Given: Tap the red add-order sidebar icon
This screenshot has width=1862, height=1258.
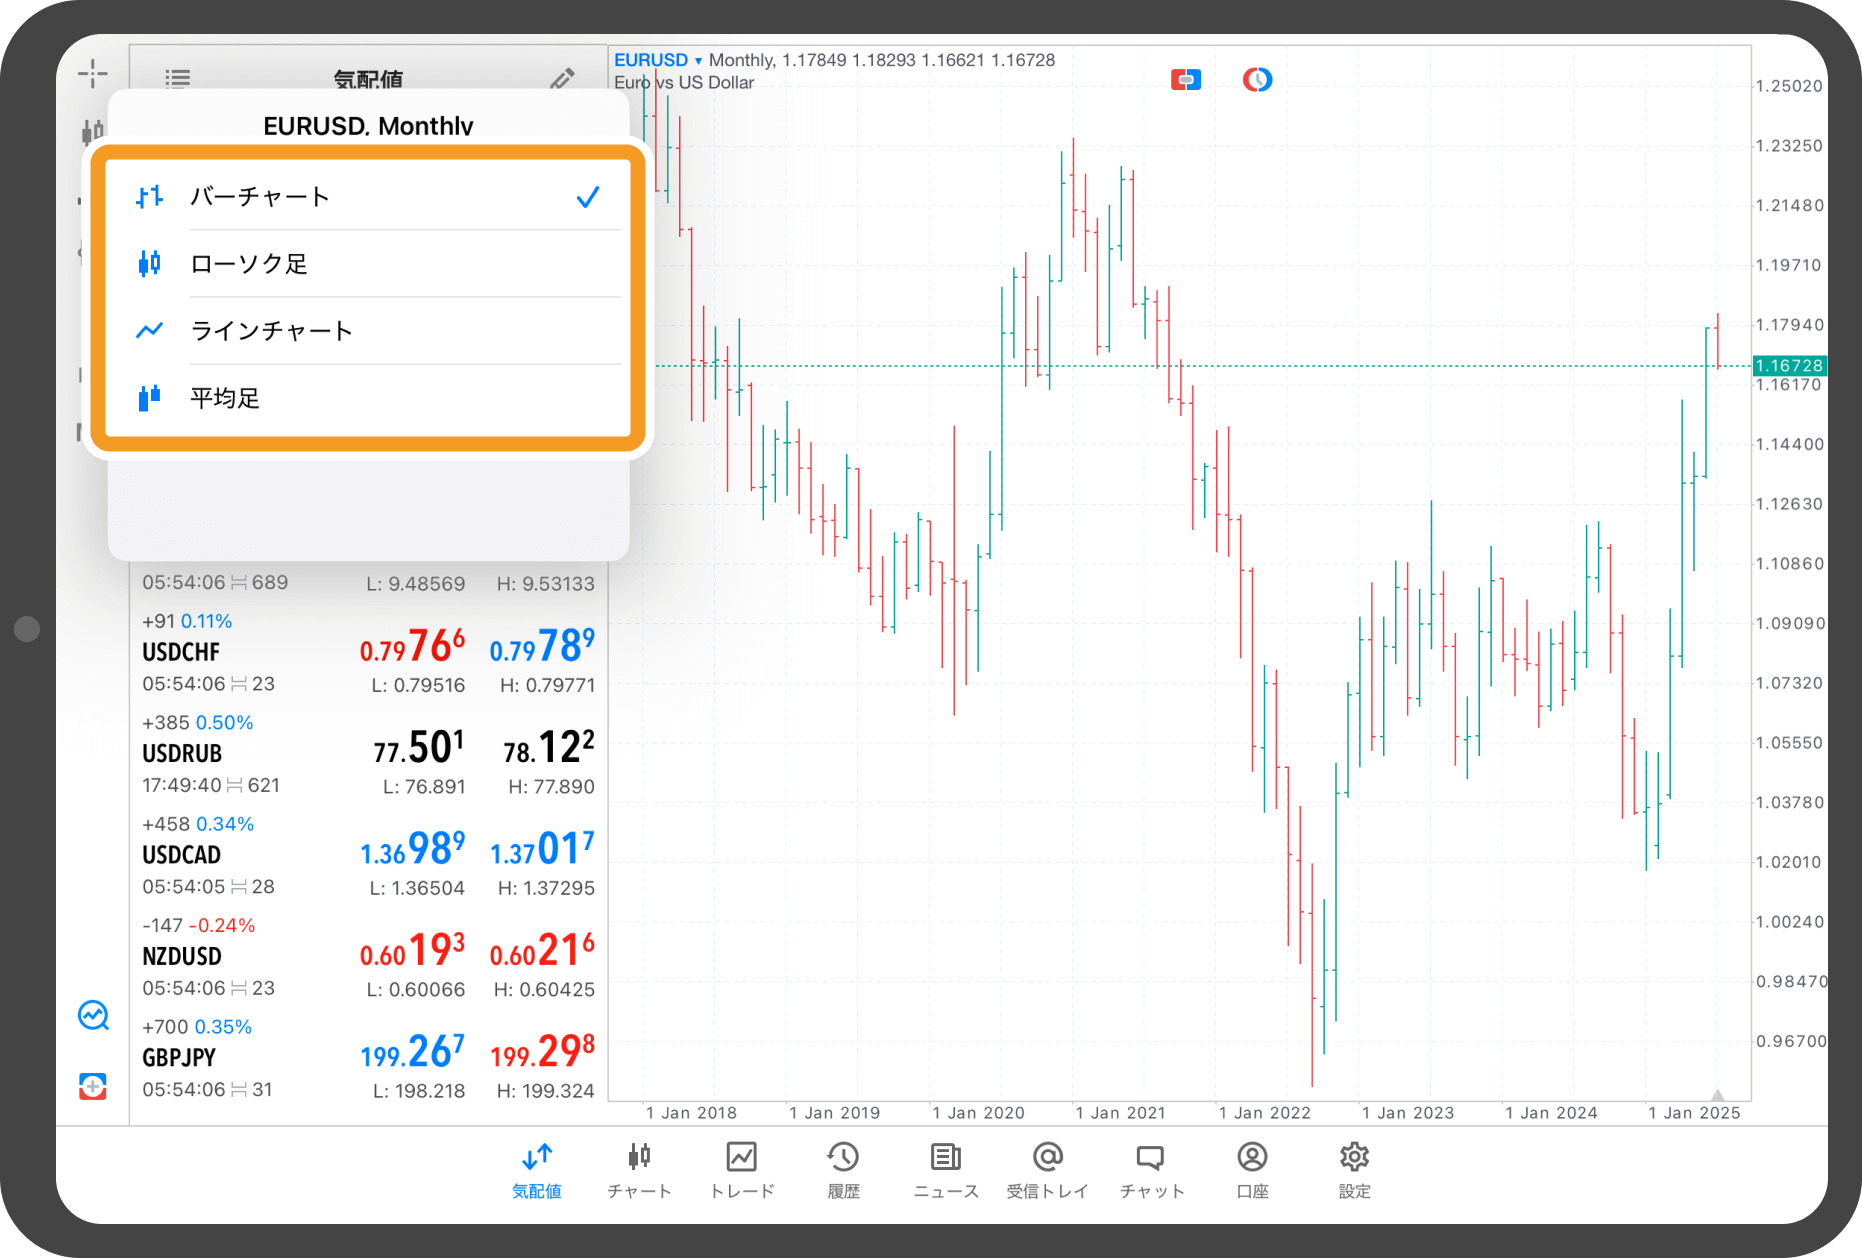Looking at the screenshot, I should 93,1085.
